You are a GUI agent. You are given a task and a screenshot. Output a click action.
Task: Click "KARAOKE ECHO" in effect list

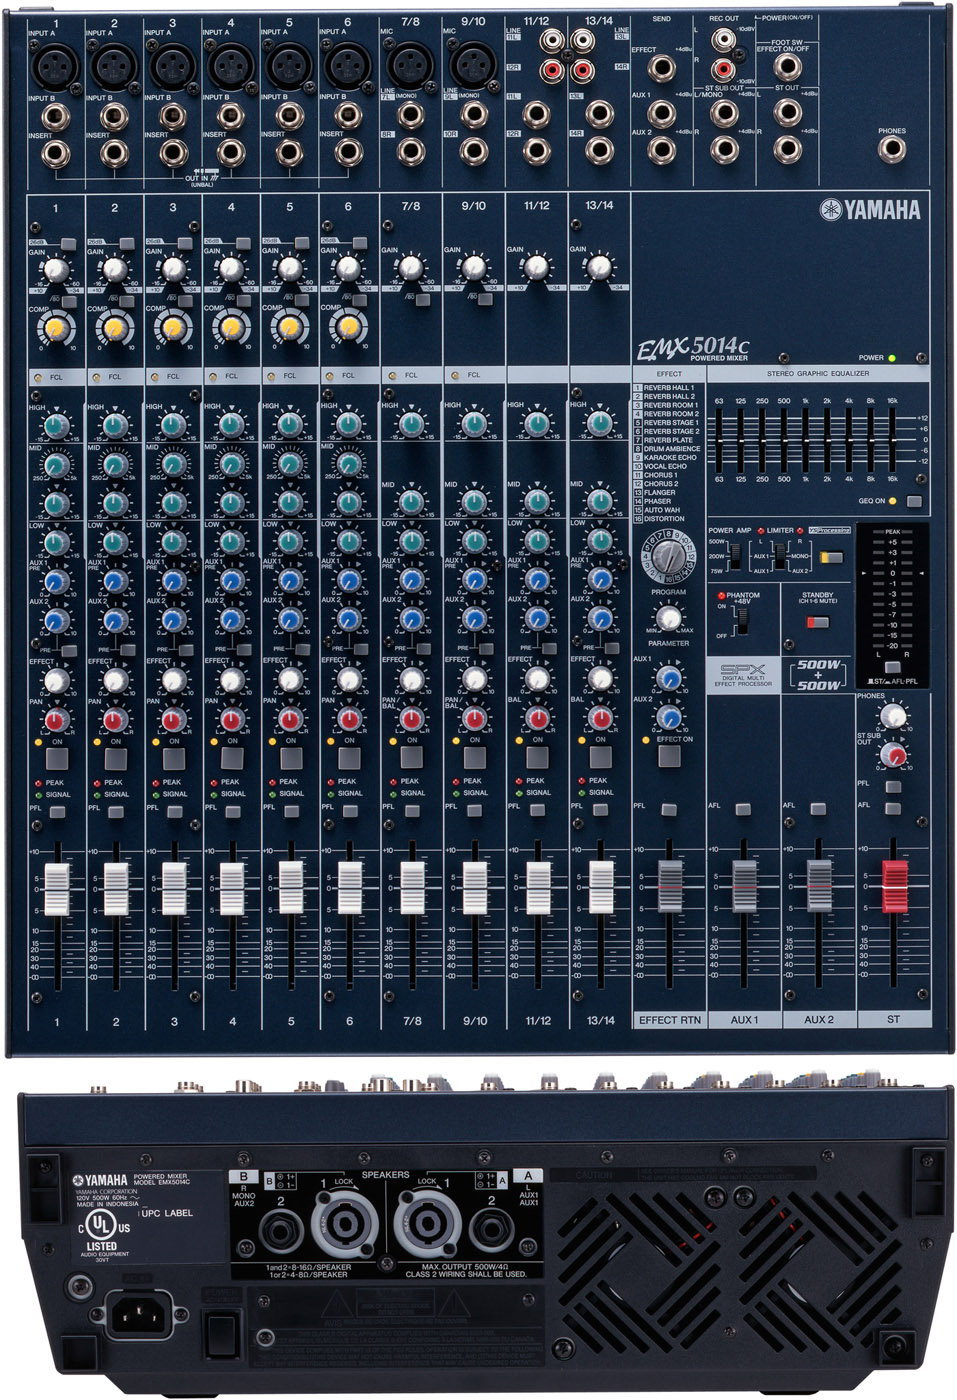(x=670, y=457)
